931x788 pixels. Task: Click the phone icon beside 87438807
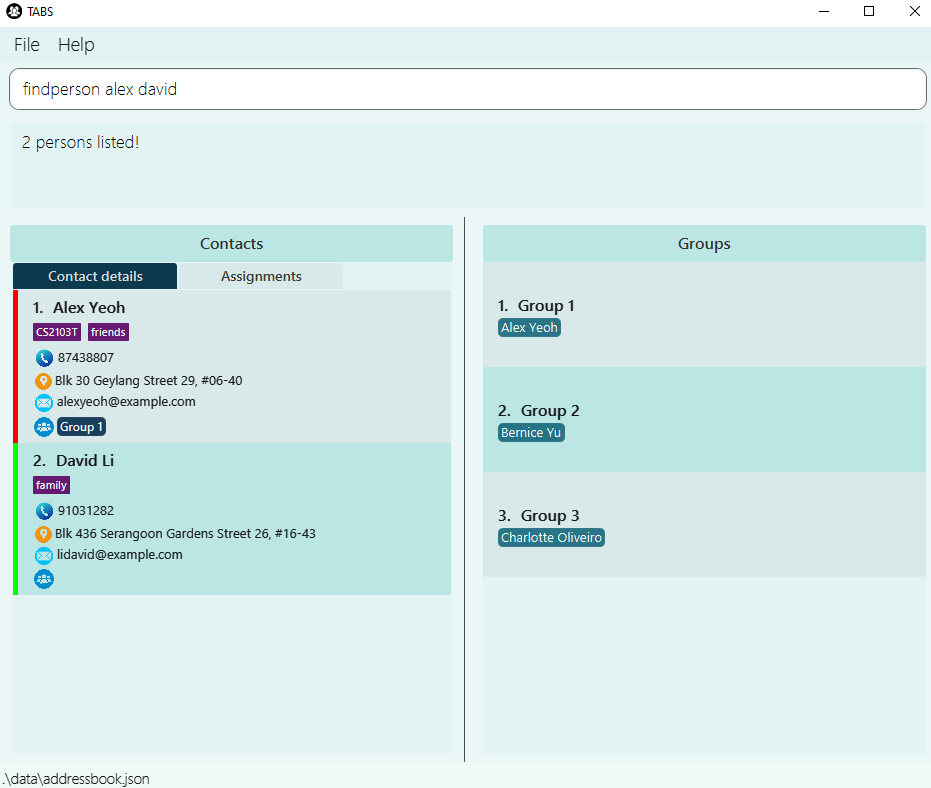point(44,358)
